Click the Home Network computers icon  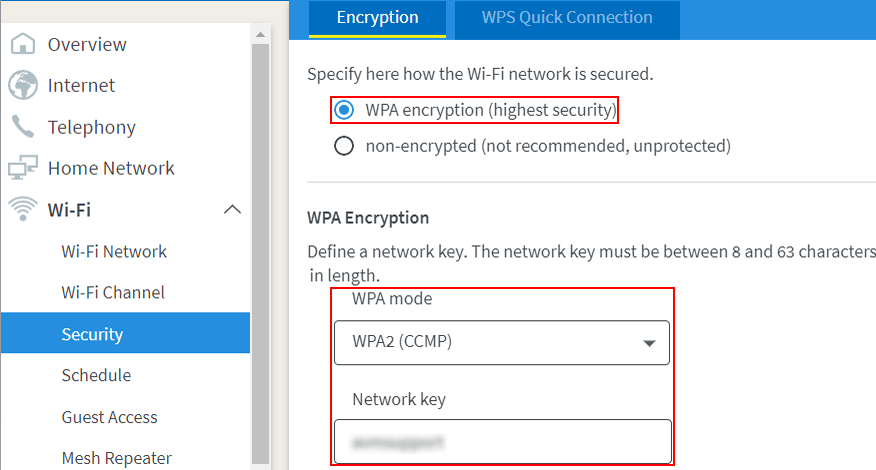click(22, 168)
